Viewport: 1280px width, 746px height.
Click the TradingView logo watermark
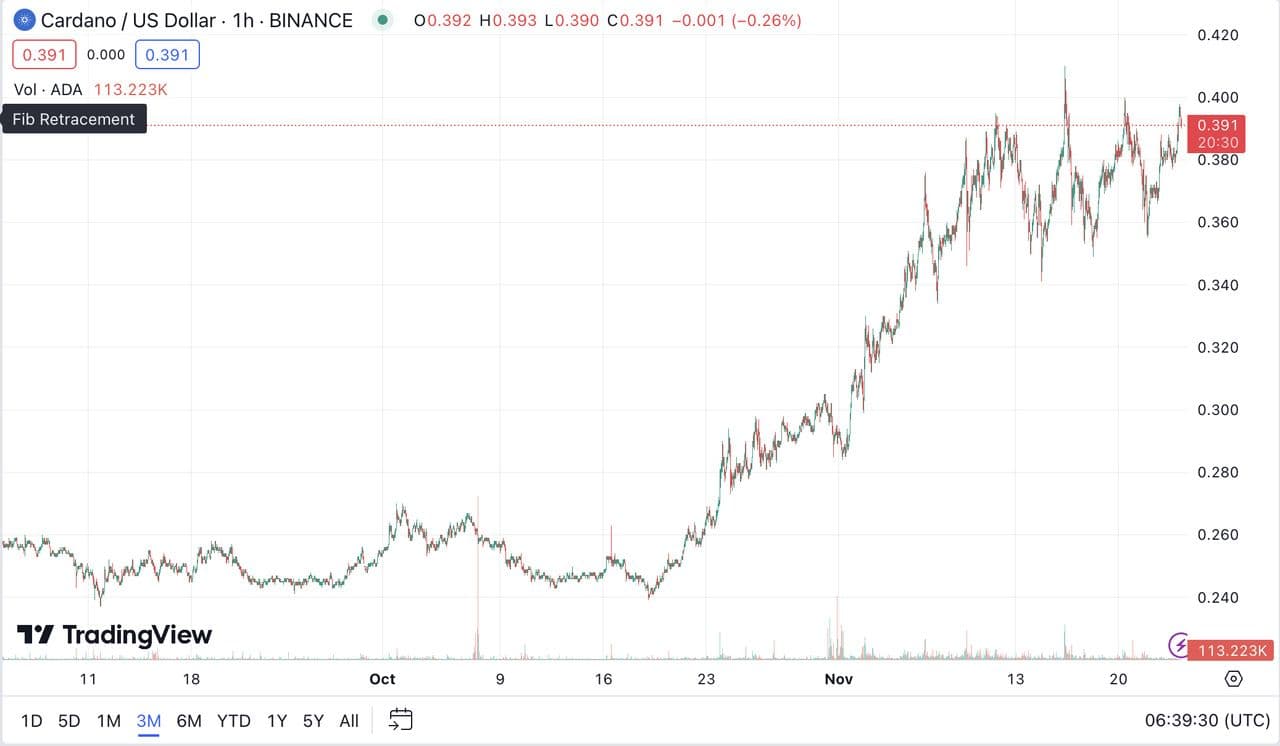pos(114,635)
